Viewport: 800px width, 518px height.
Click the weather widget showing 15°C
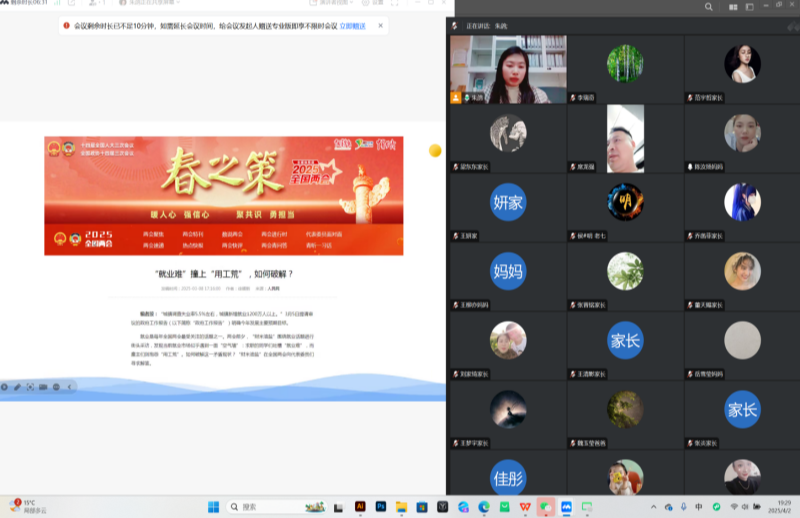28,506
